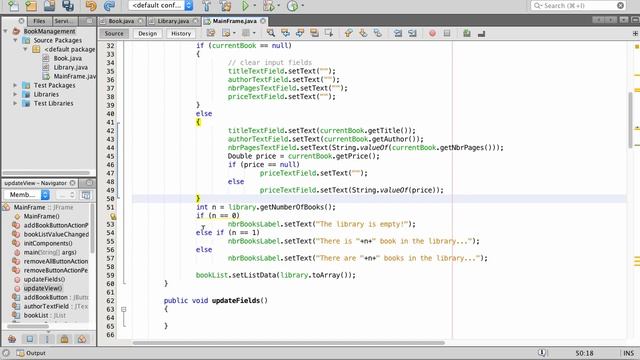Viewport: 640px width, 360px height.
Task: Open the Book.java editor tab
Action: point(121,21)
